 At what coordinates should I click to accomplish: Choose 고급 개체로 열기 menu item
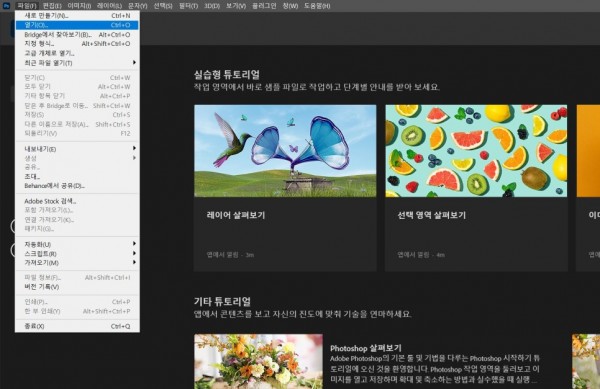click(x=77, y=53)
